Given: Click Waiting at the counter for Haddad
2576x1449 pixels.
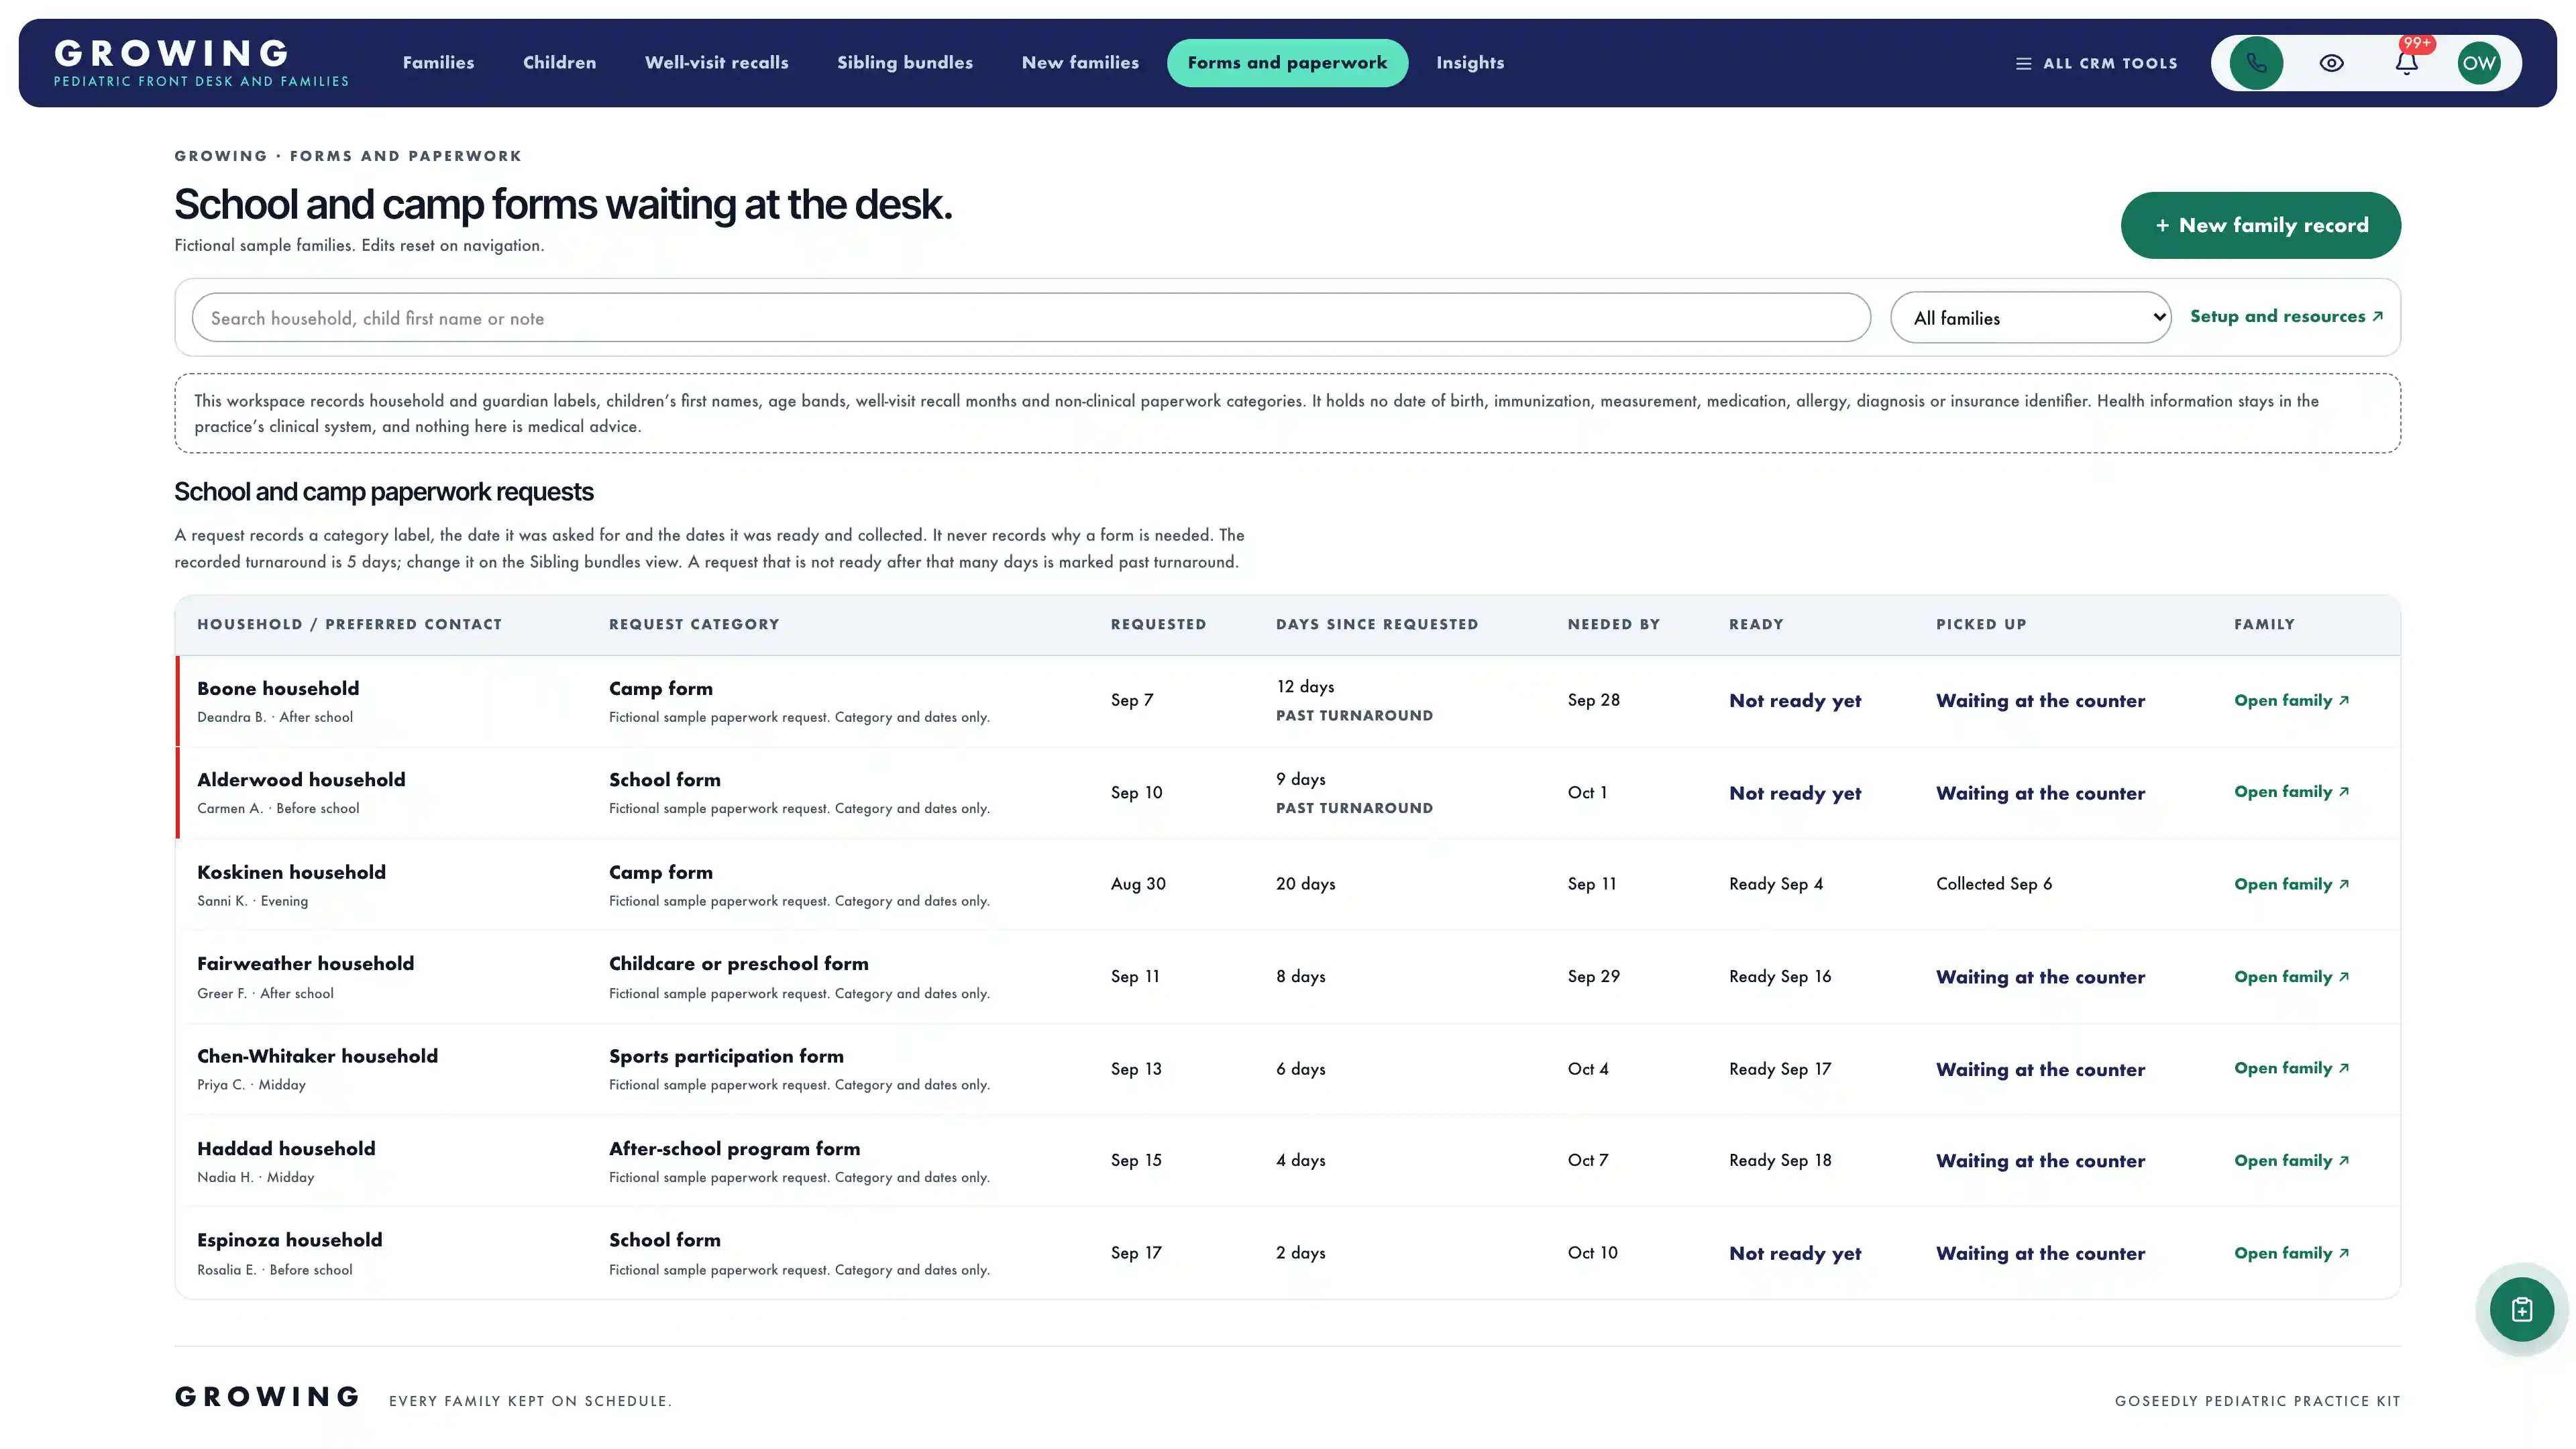Looking at the screenshot, I should point(2040,1161).
